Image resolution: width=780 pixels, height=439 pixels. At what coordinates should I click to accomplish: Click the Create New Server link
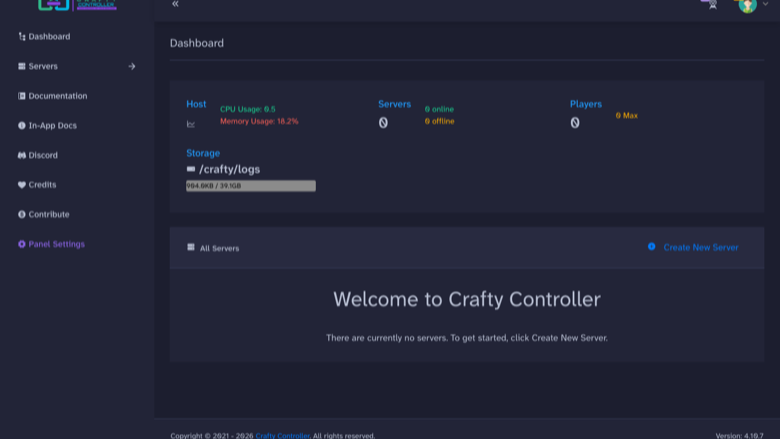(x=700, y=247)
